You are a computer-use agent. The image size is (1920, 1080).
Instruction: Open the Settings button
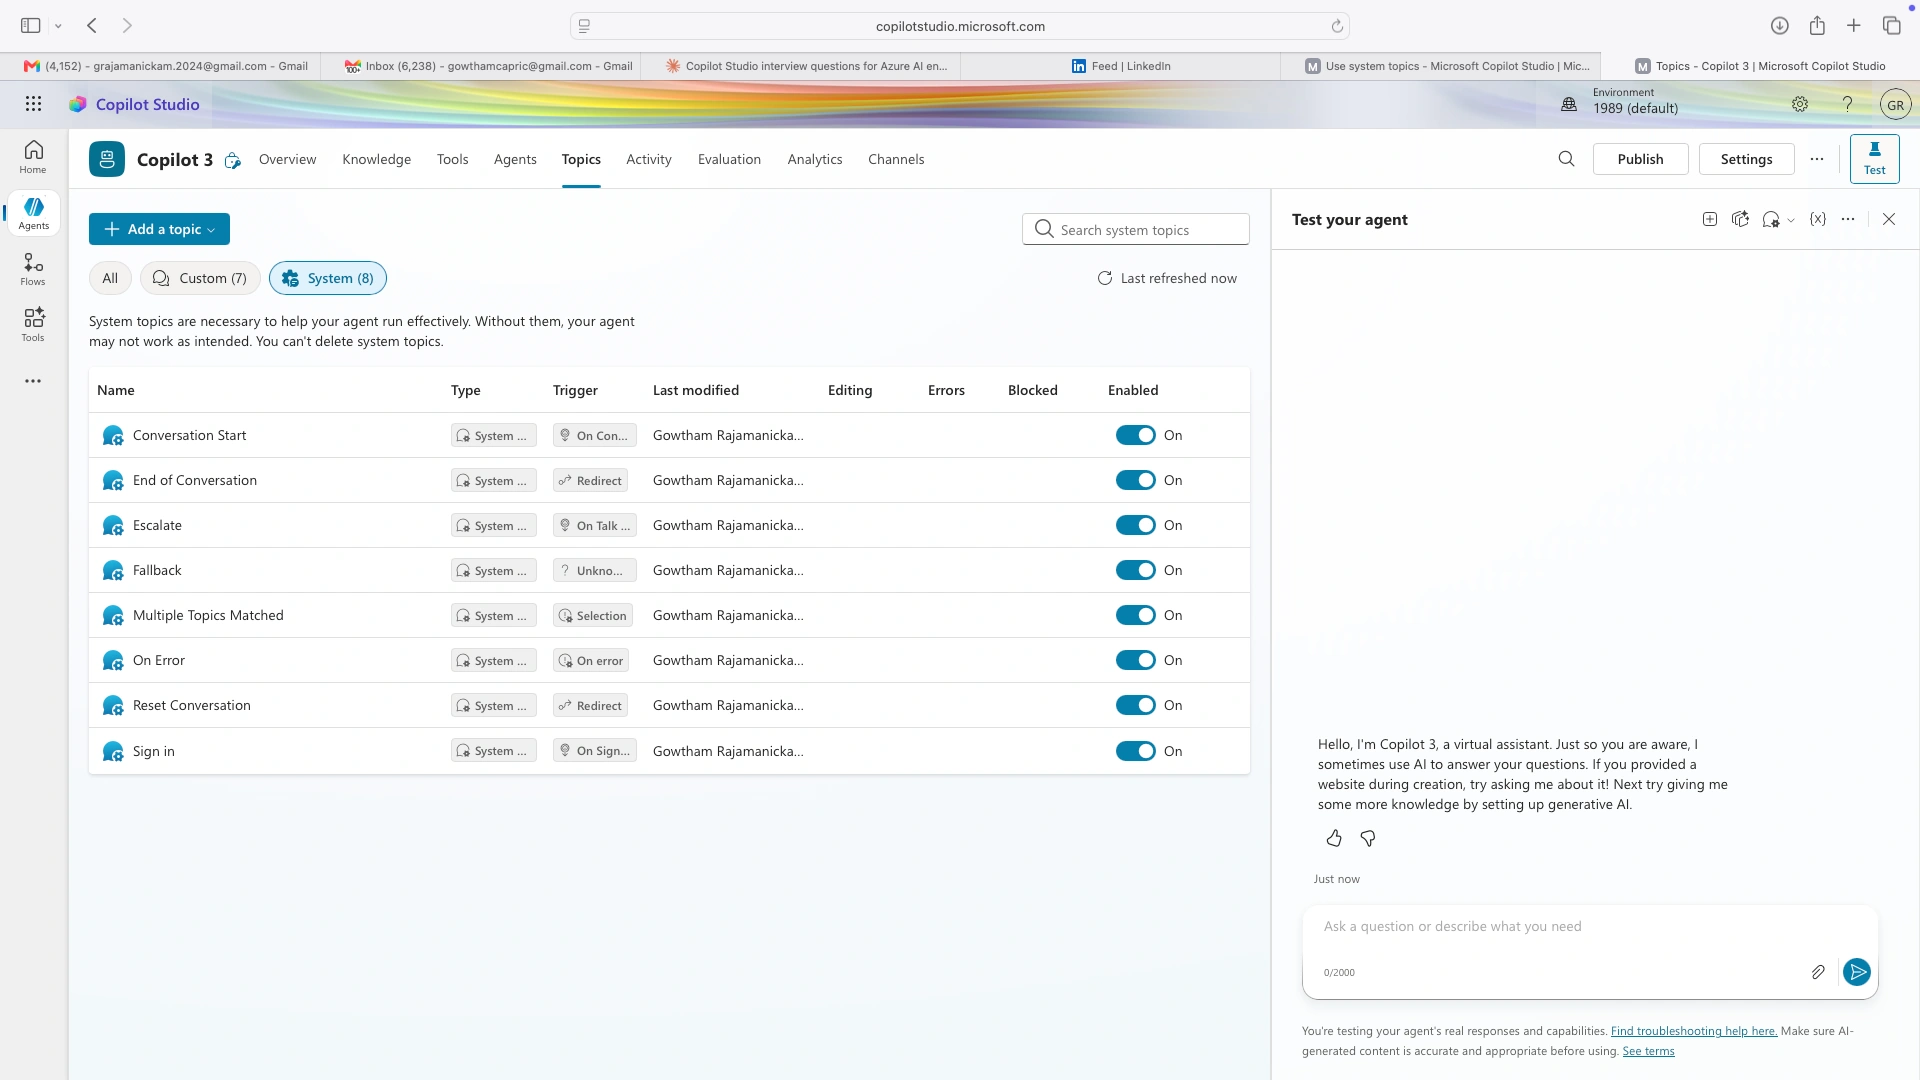(1747, 159)
